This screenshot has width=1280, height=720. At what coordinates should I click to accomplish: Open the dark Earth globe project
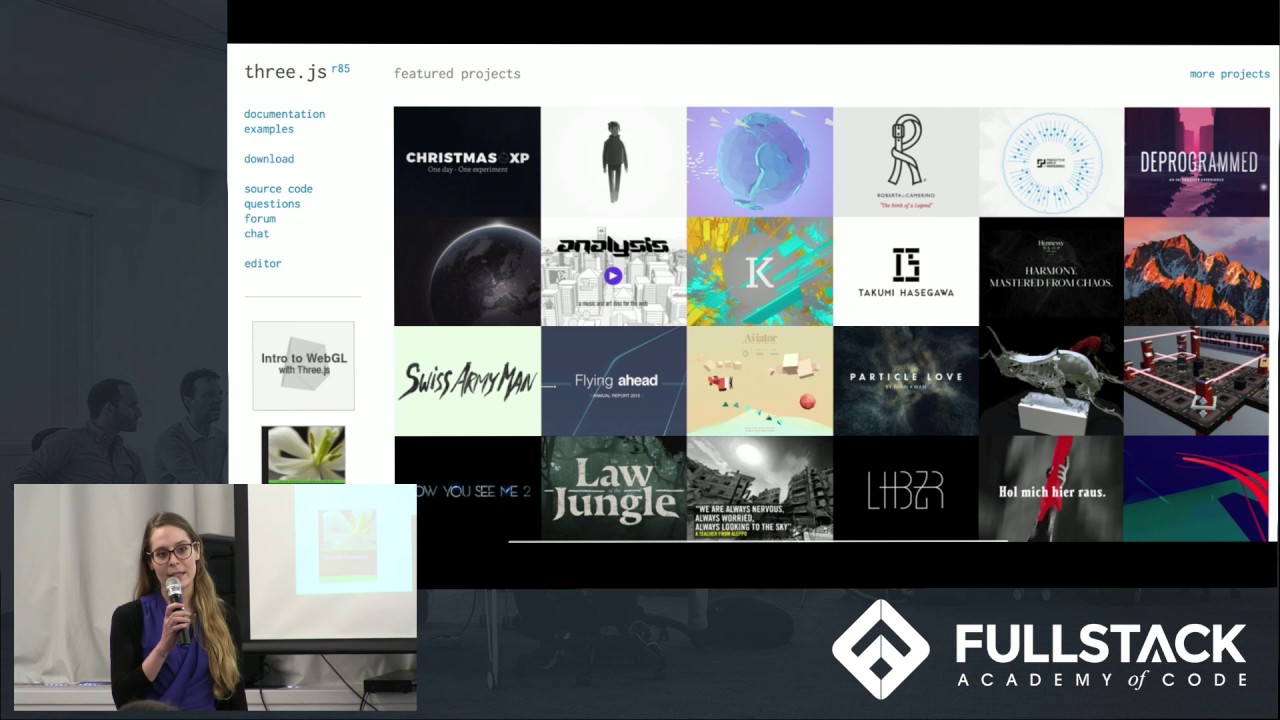tap(467, 272)
